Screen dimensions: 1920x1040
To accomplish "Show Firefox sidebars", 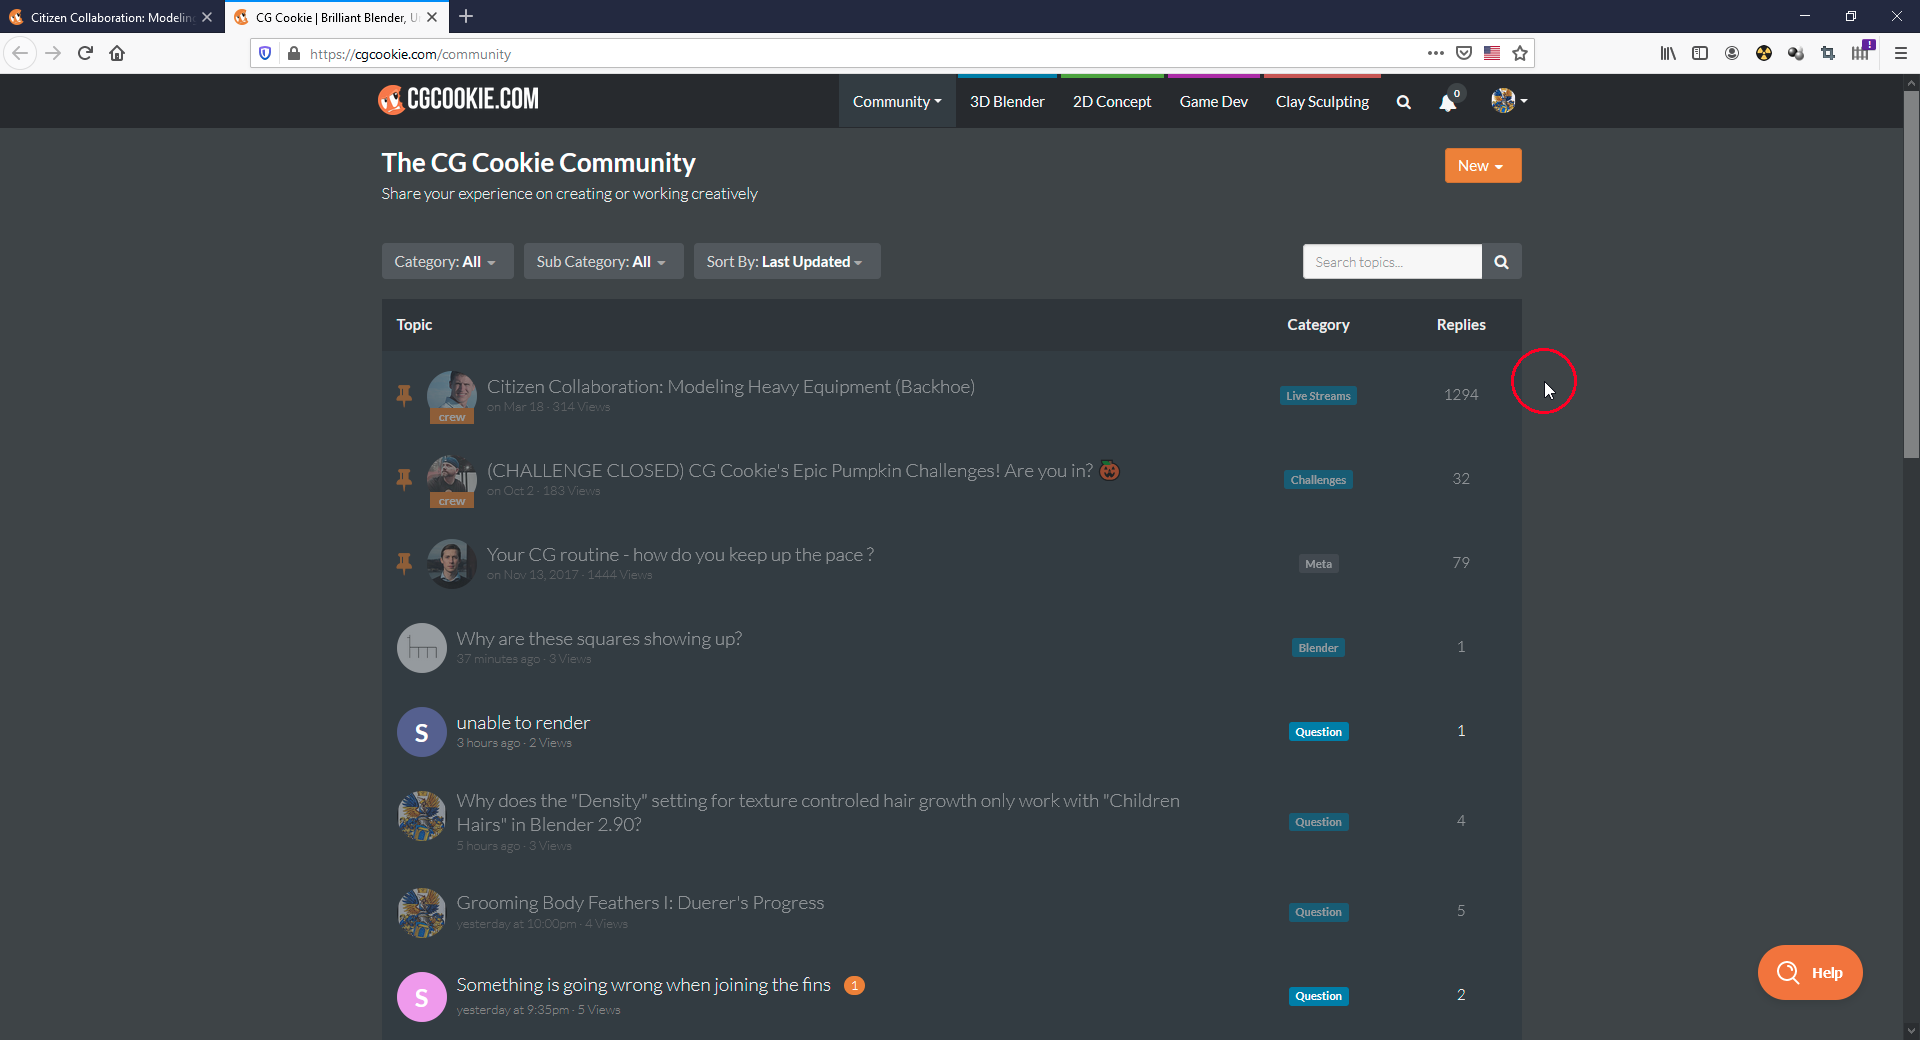I will [x=1700, y=53].
